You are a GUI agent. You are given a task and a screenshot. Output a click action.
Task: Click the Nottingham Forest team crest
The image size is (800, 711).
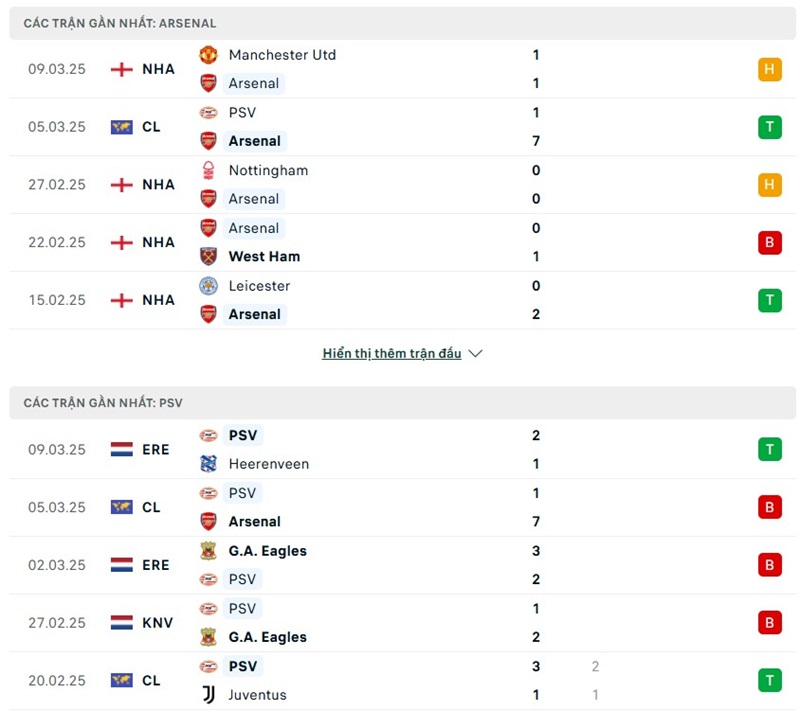[x=208, y=170]
